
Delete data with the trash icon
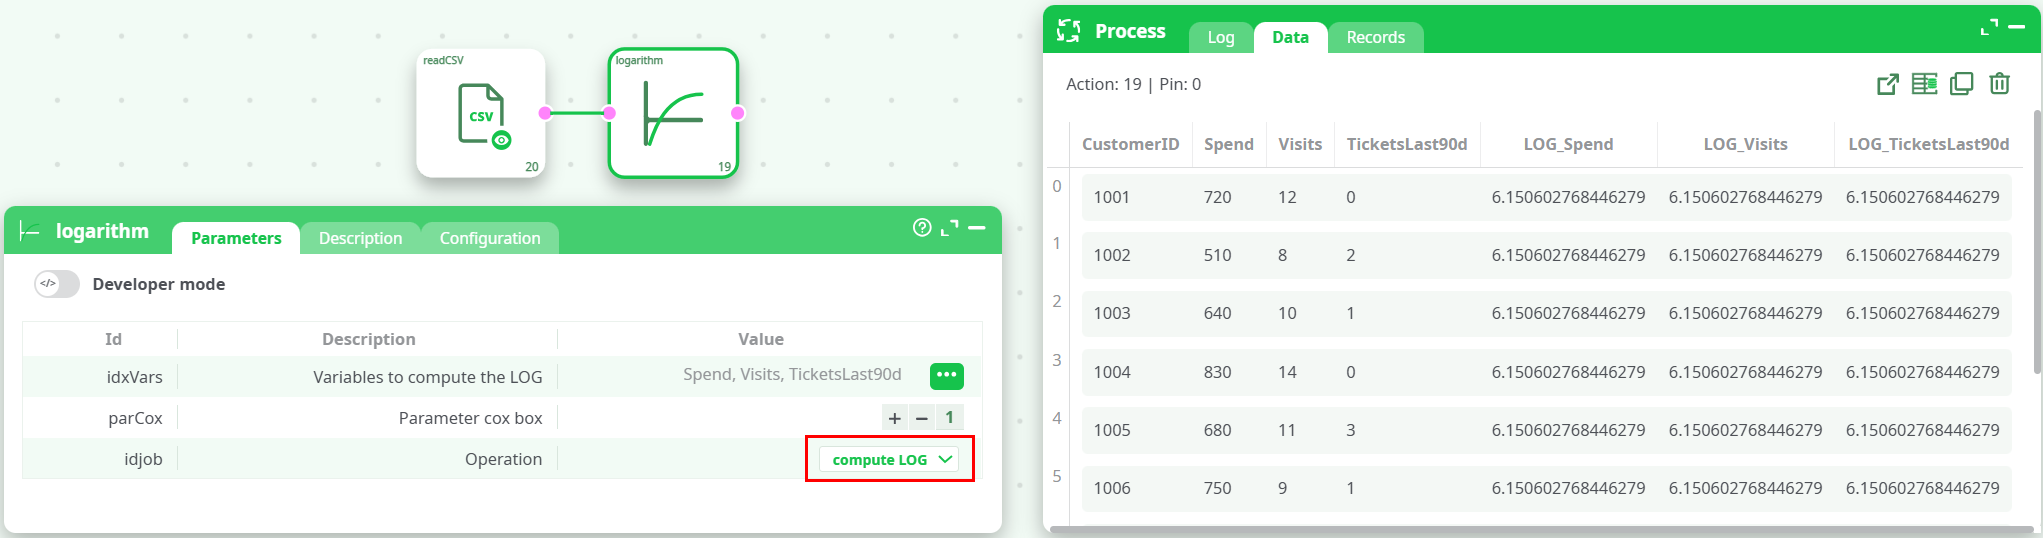tap(1999, 84)
